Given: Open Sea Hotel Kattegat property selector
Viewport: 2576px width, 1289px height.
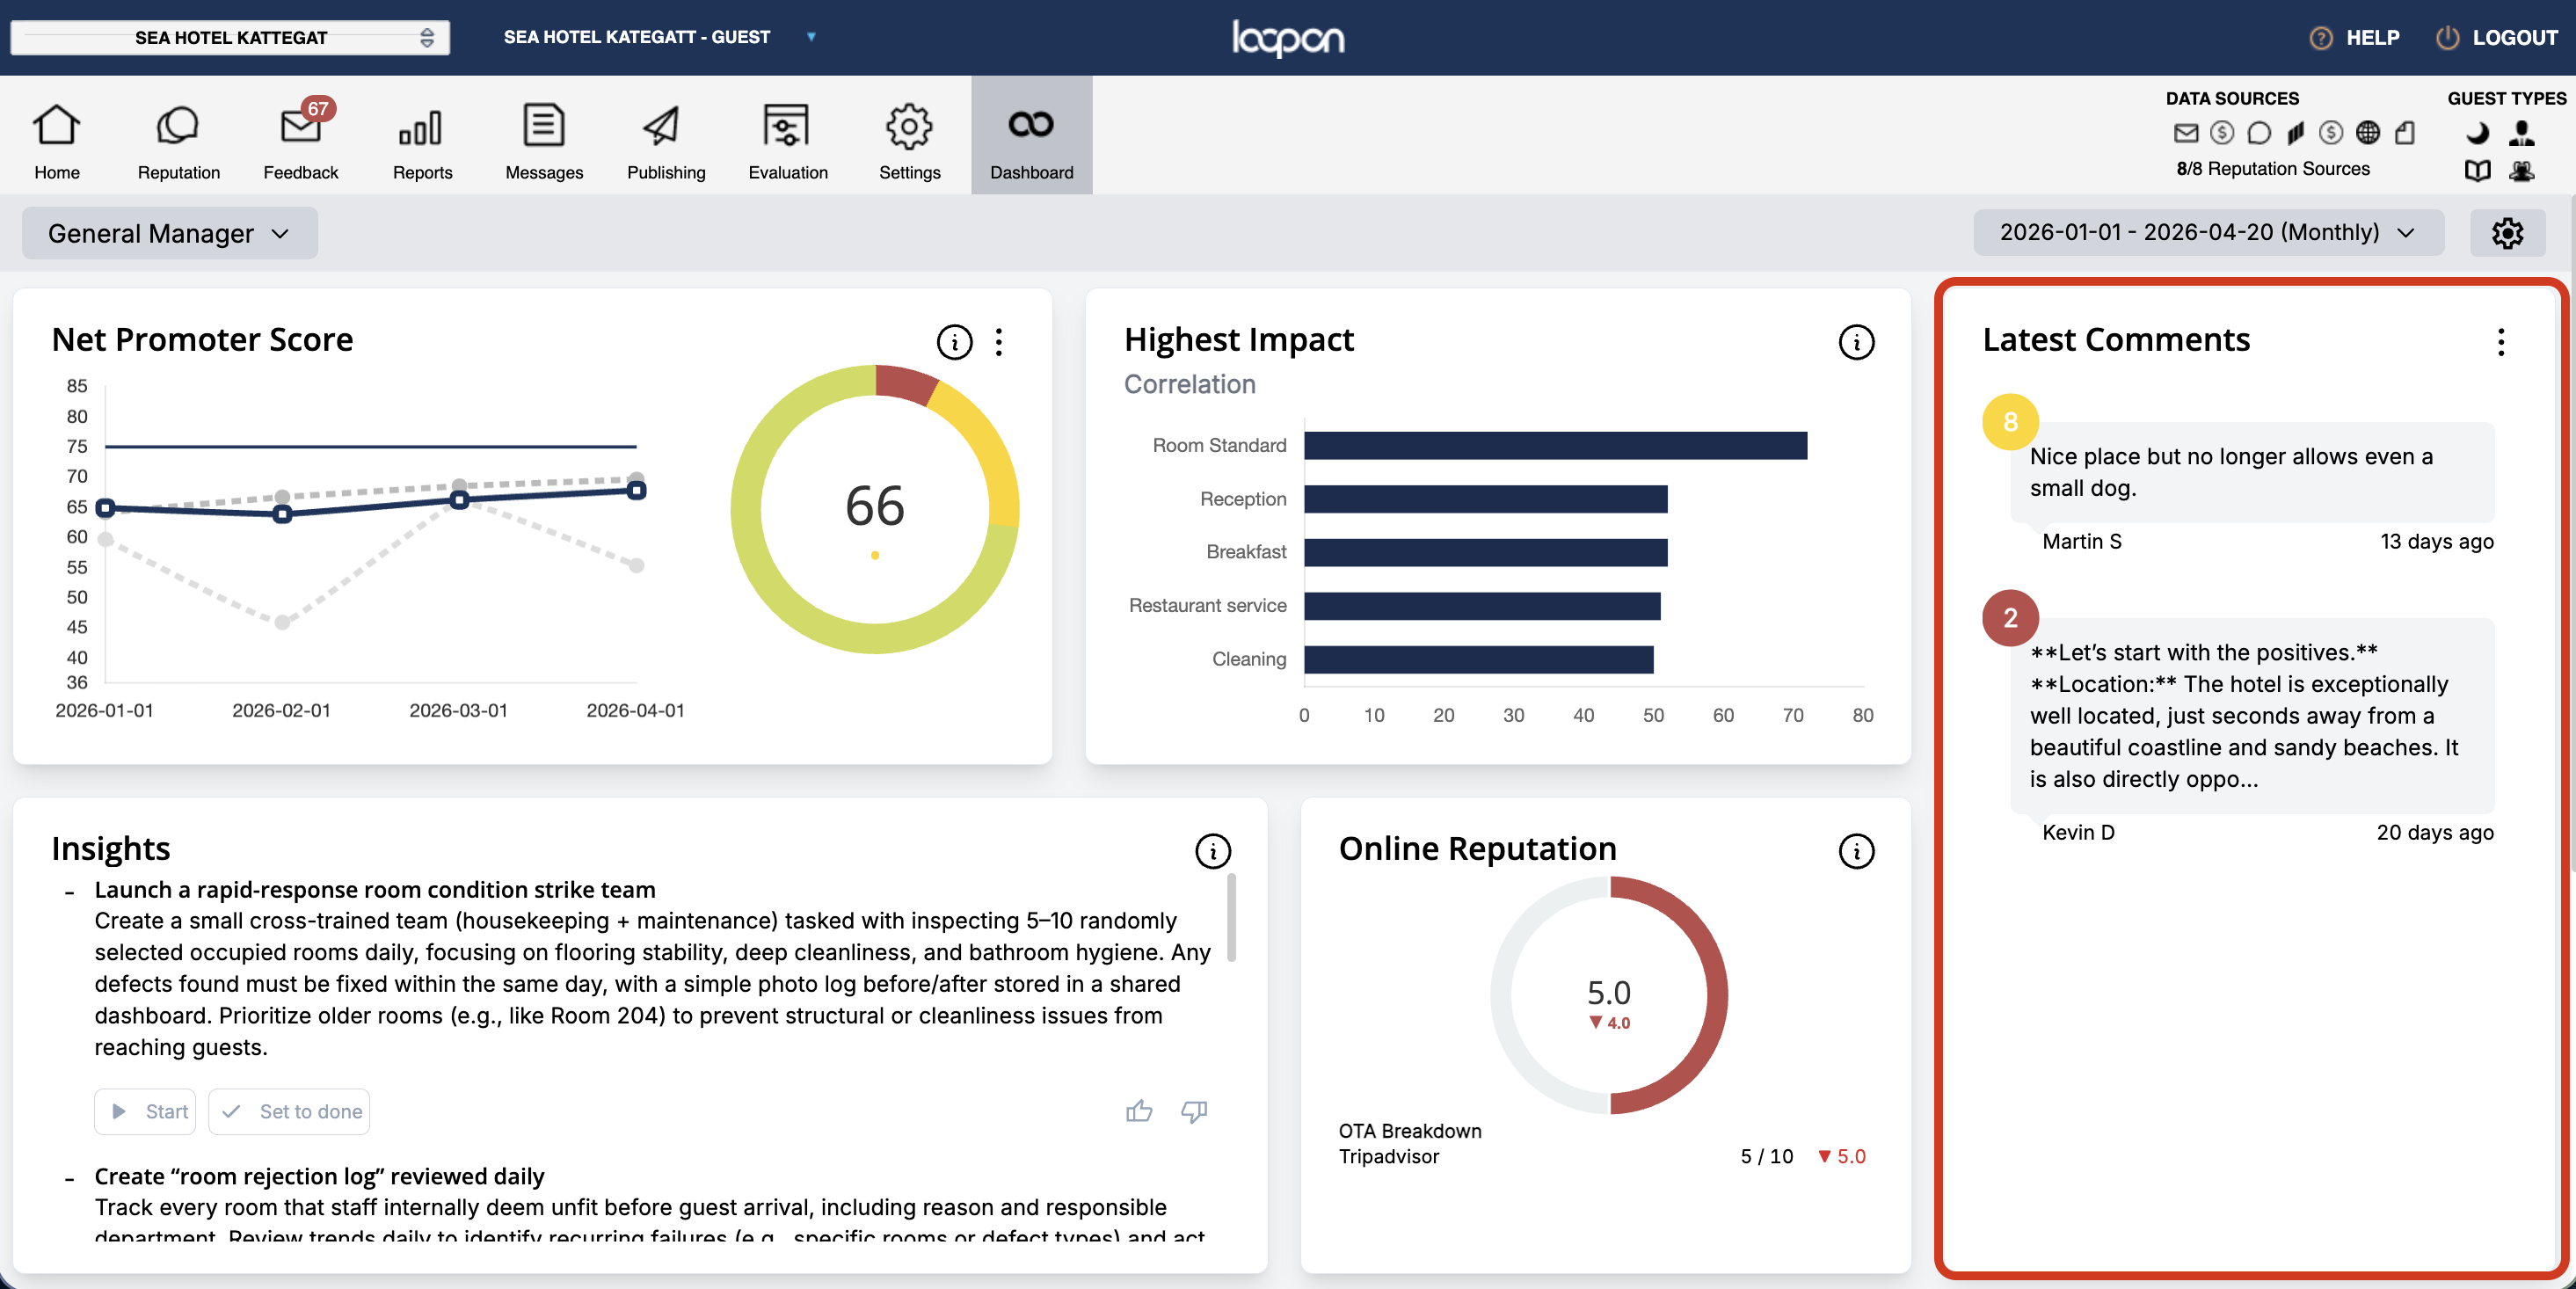Looking at the screenshot, I should [x=230, y=37].
